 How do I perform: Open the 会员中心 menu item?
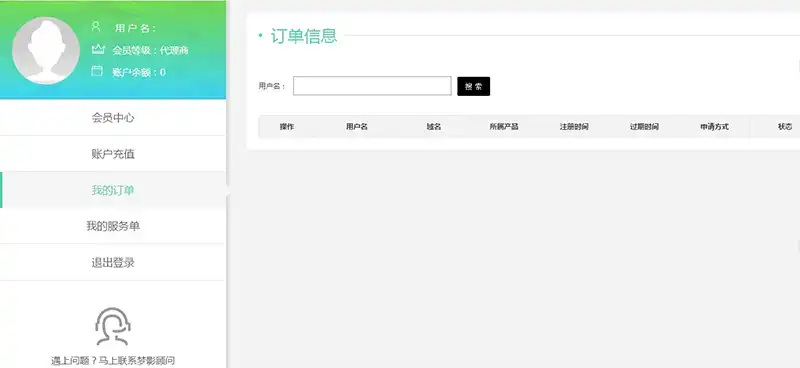click(113, 118)
